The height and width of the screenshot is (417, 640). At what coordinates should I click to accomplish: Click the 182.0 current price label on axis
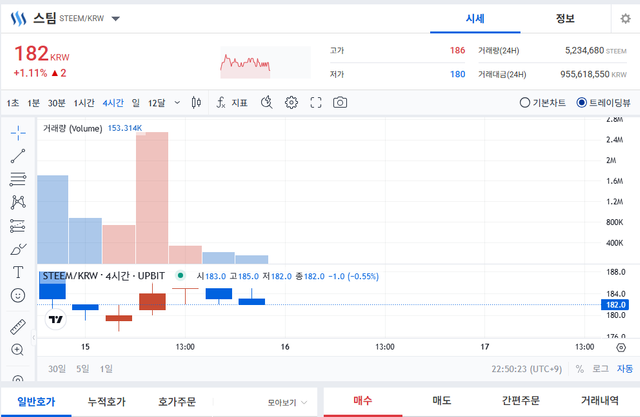615,304
